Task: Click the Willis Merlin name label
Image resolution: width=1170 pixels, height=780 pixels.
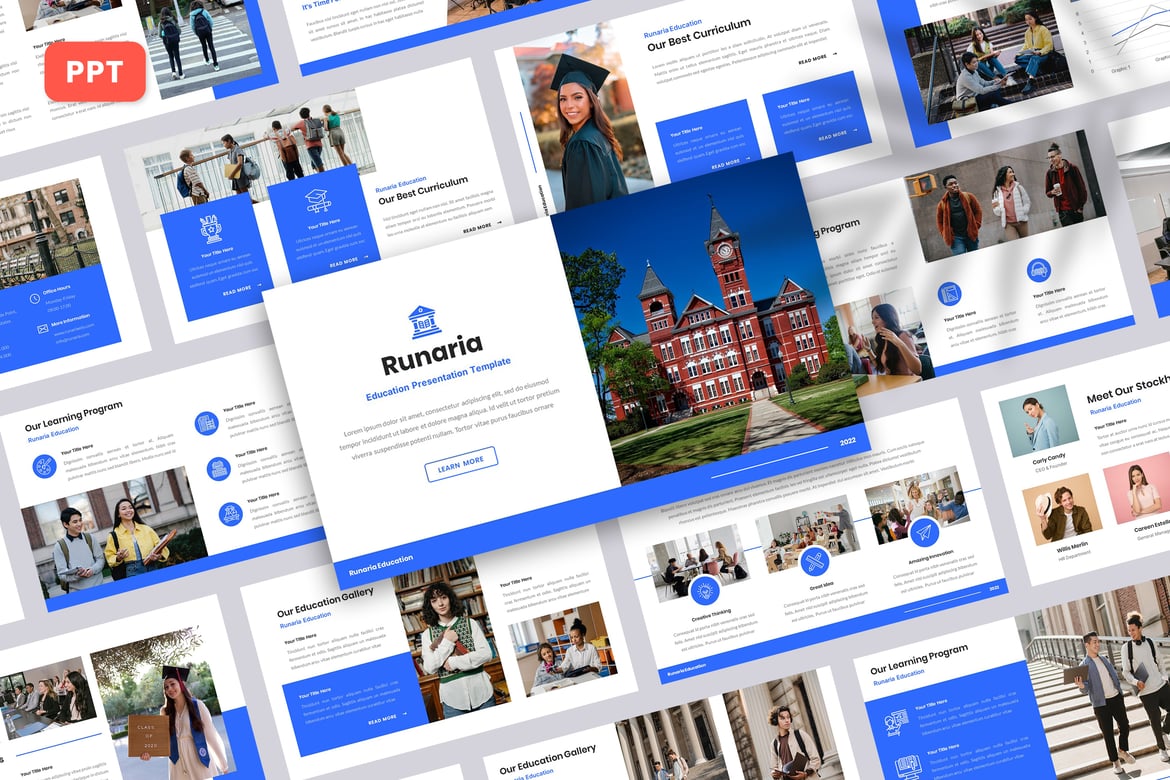Action: (1072, 546)
